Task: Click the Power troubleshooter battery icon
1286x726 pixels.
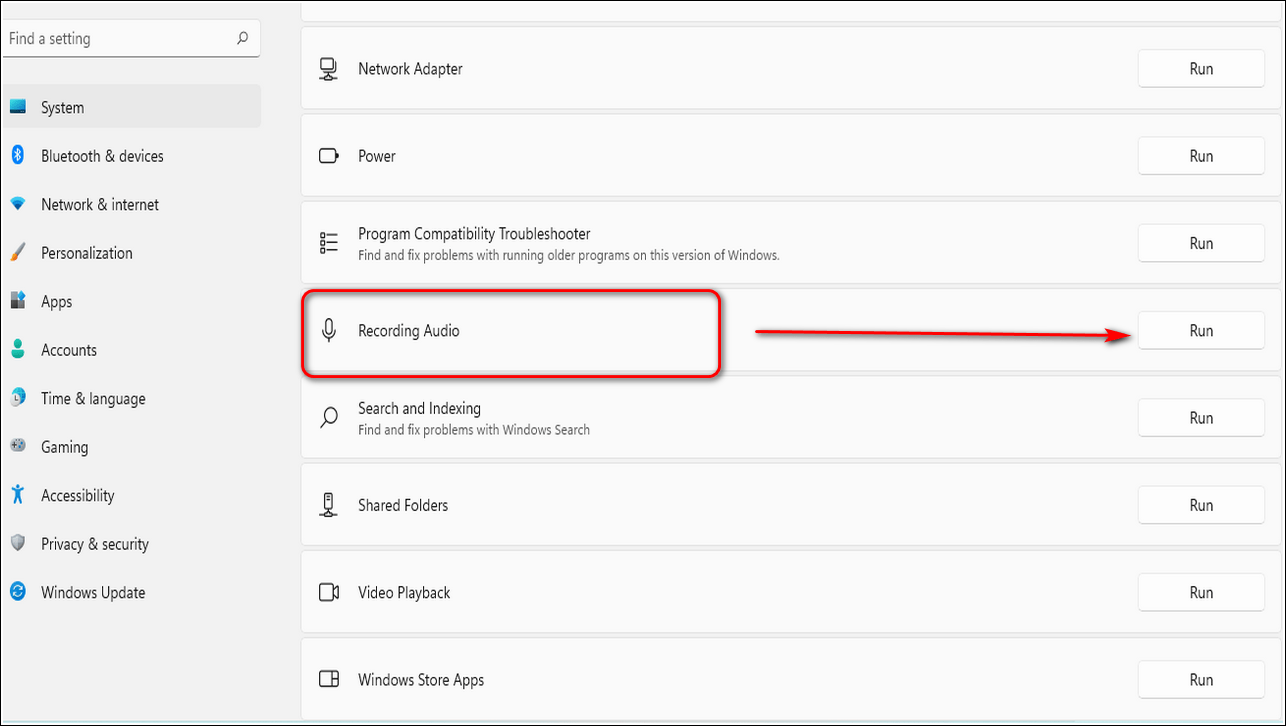Action: pyautogui.click(x=328, y=156)
